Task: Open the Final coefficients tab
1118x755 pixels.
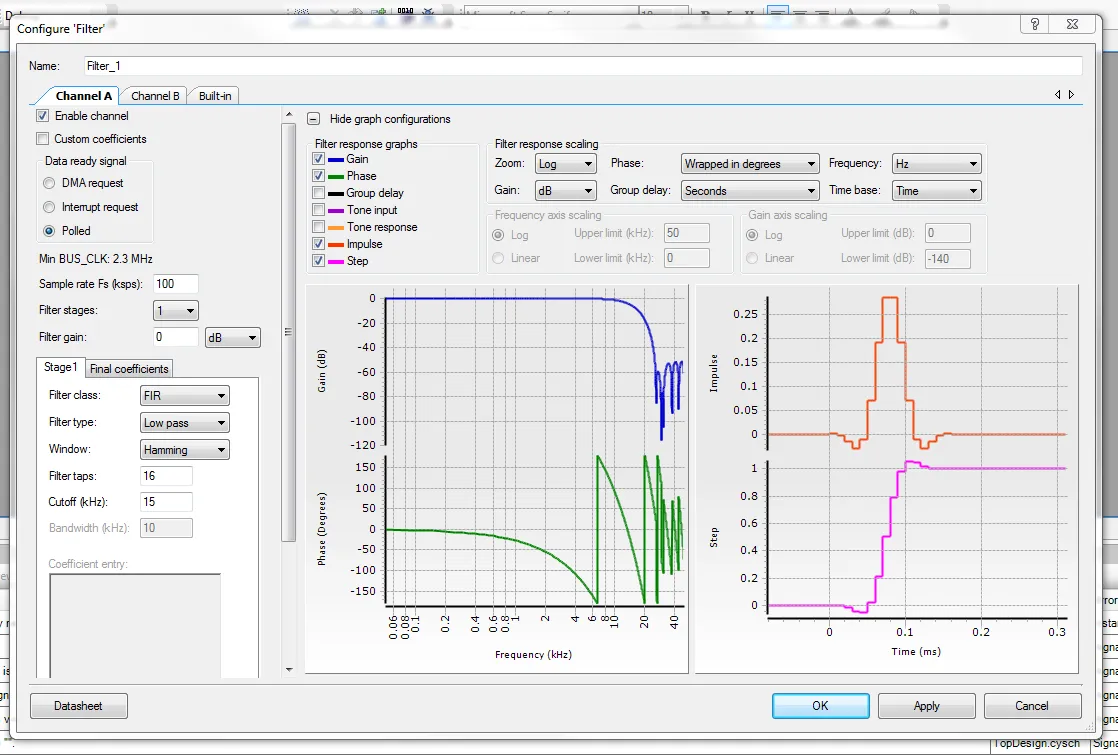Action: point(129,368)
